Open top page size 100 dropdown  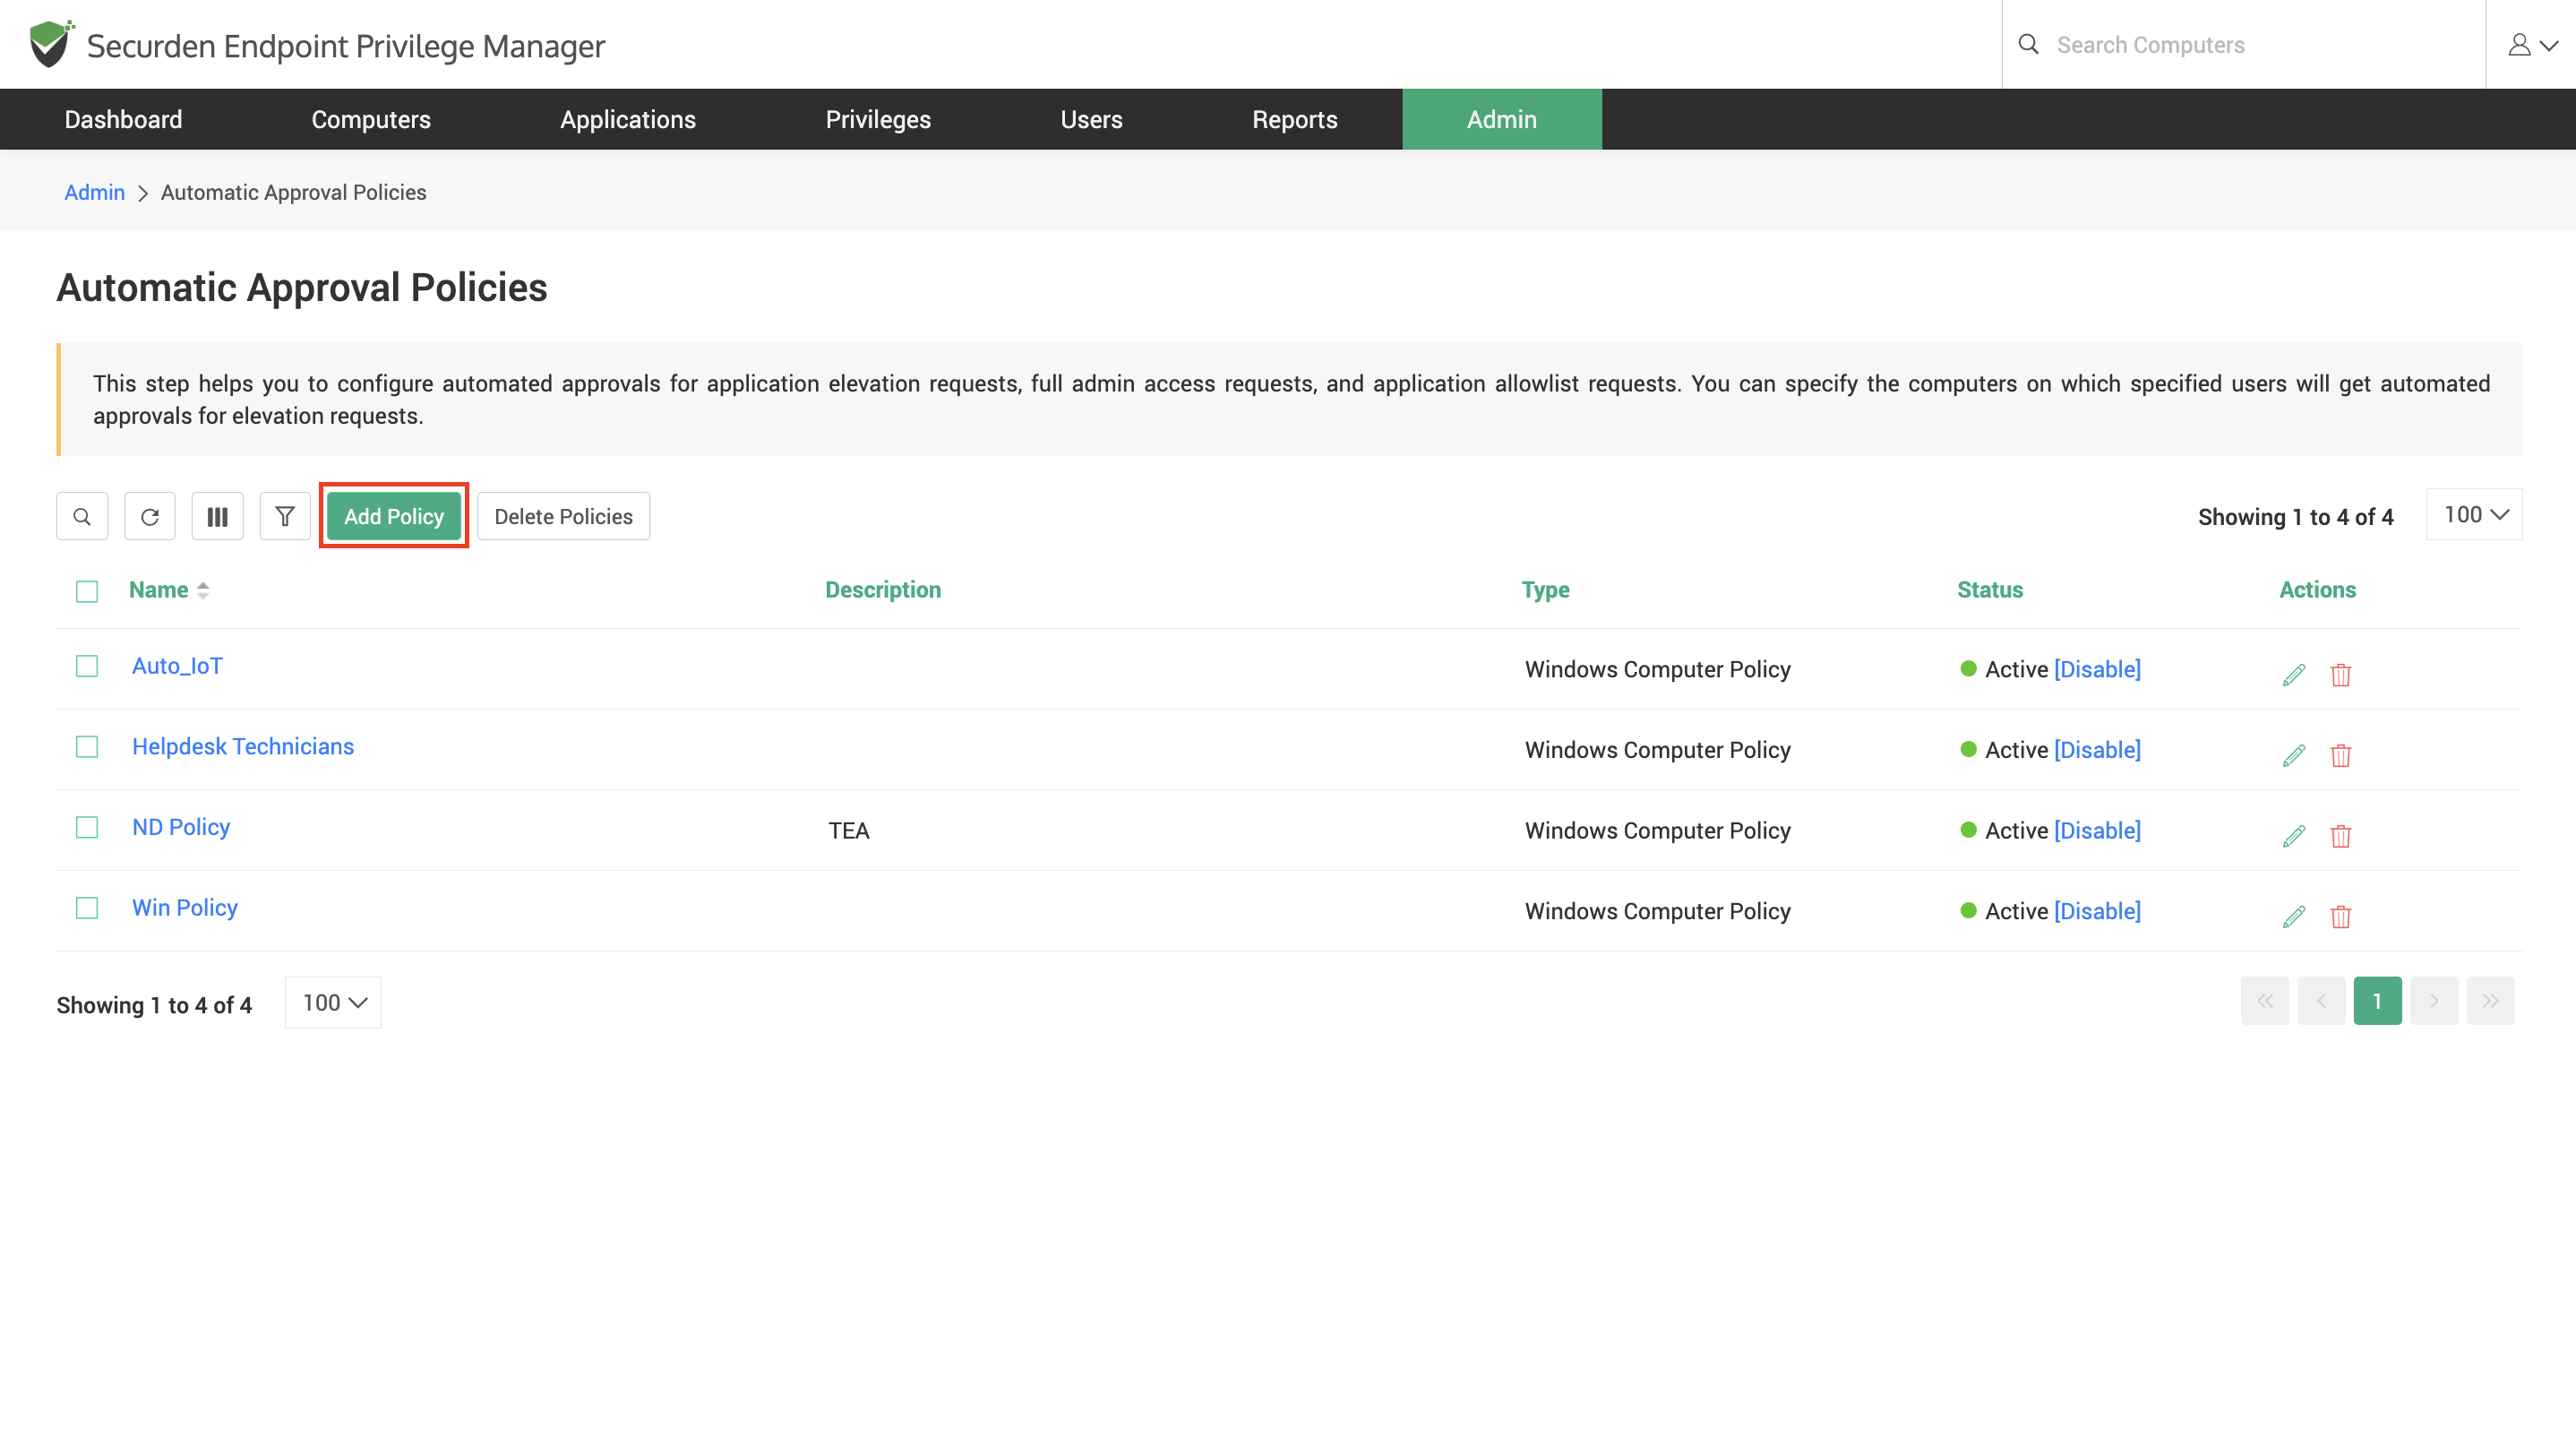(2474, 514)
